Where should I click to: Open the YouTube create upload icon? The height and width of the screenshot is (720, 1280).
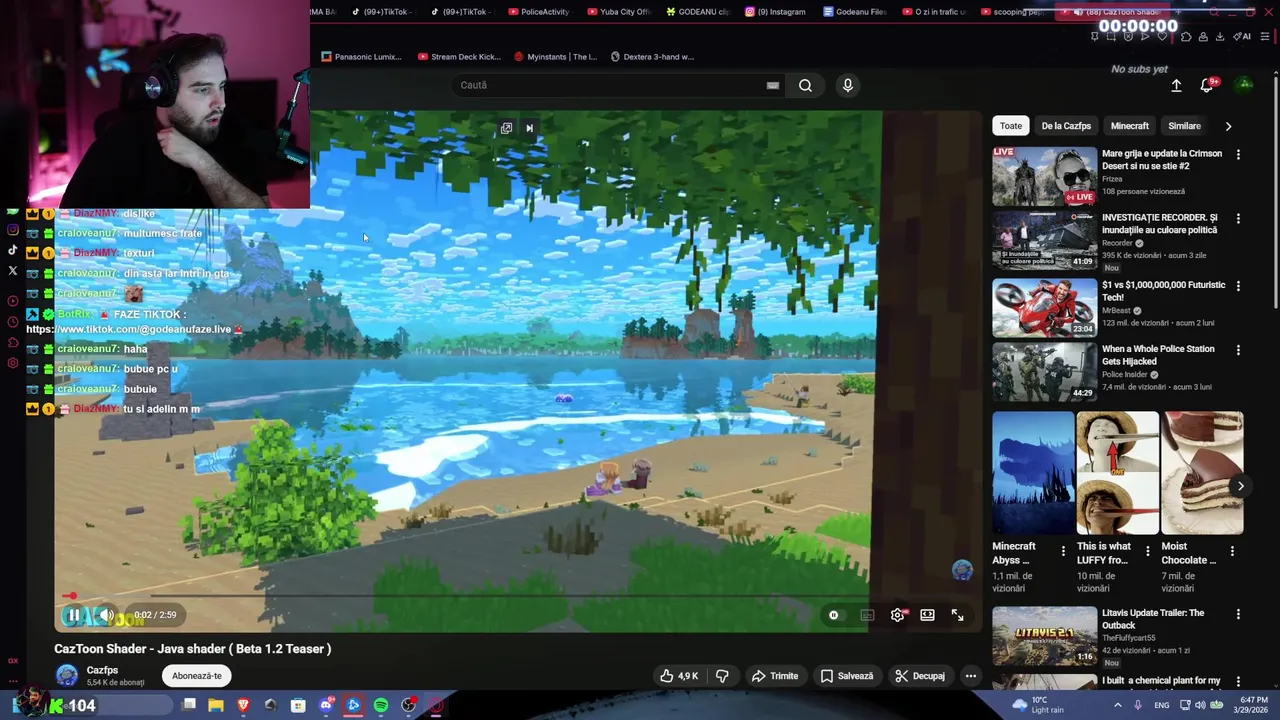point(1176,85)
